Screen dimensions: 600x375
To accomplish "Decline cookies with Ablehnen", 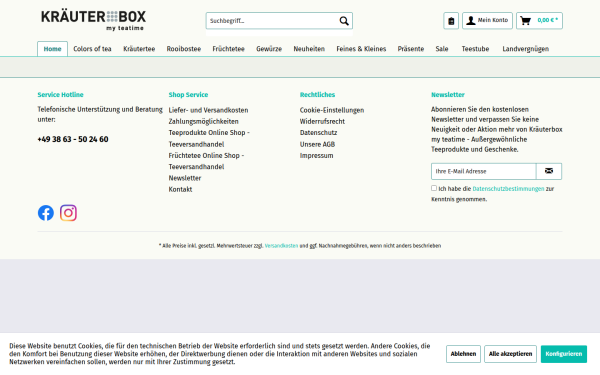I will [463, 354].
